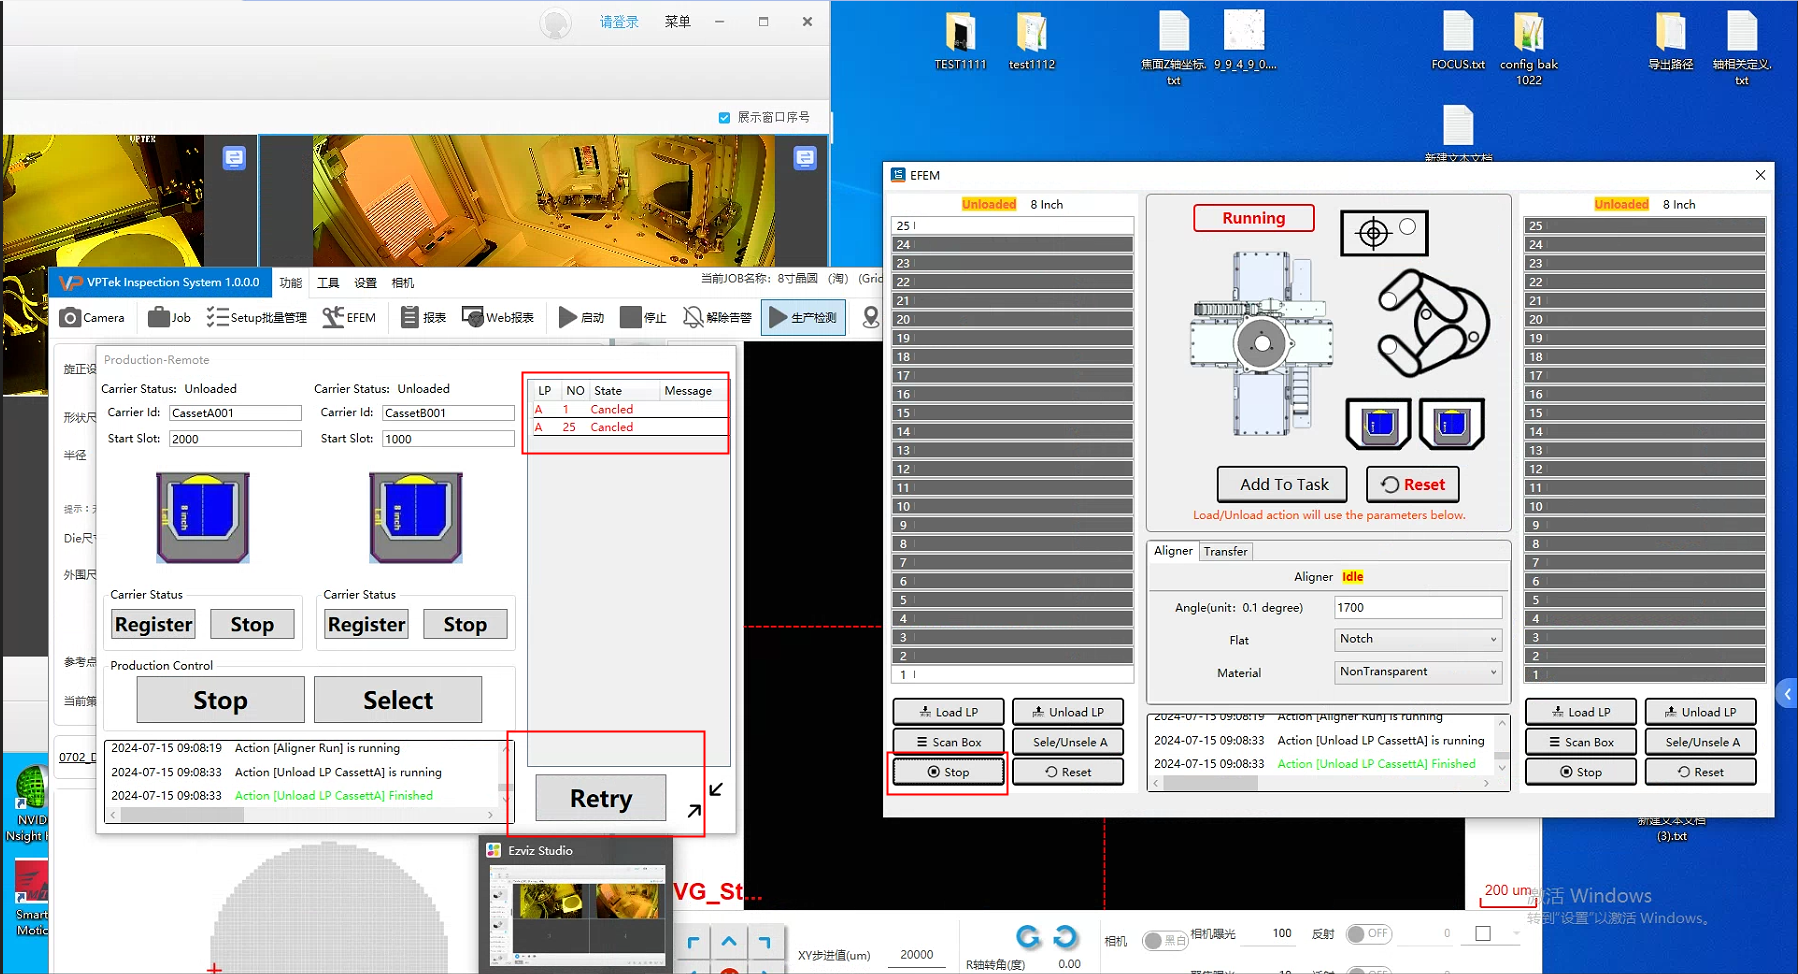Open the Job toolbar item

click(x=169, y=318)
